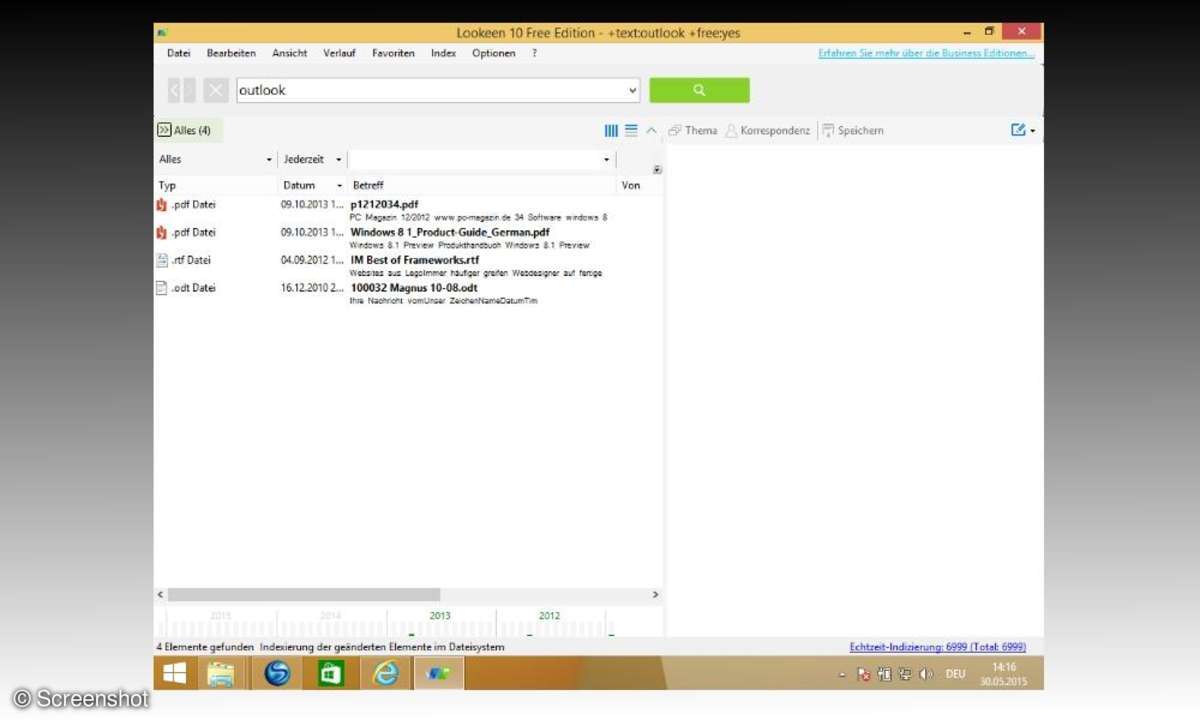Click the PDF icon of p1212034.pdf
Viewport: 1200px width, 720px height.
(x=161, y=205)
